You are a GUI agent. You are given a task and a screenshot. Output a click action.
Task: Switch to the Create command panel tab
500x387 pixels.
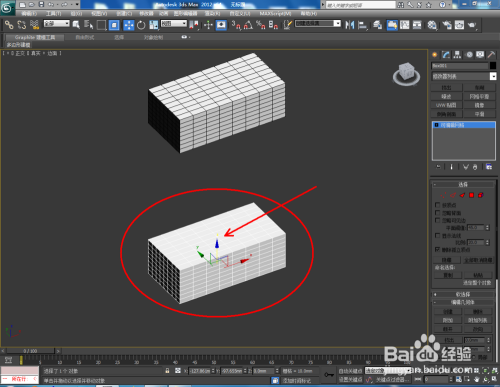[x=435, y=55]
